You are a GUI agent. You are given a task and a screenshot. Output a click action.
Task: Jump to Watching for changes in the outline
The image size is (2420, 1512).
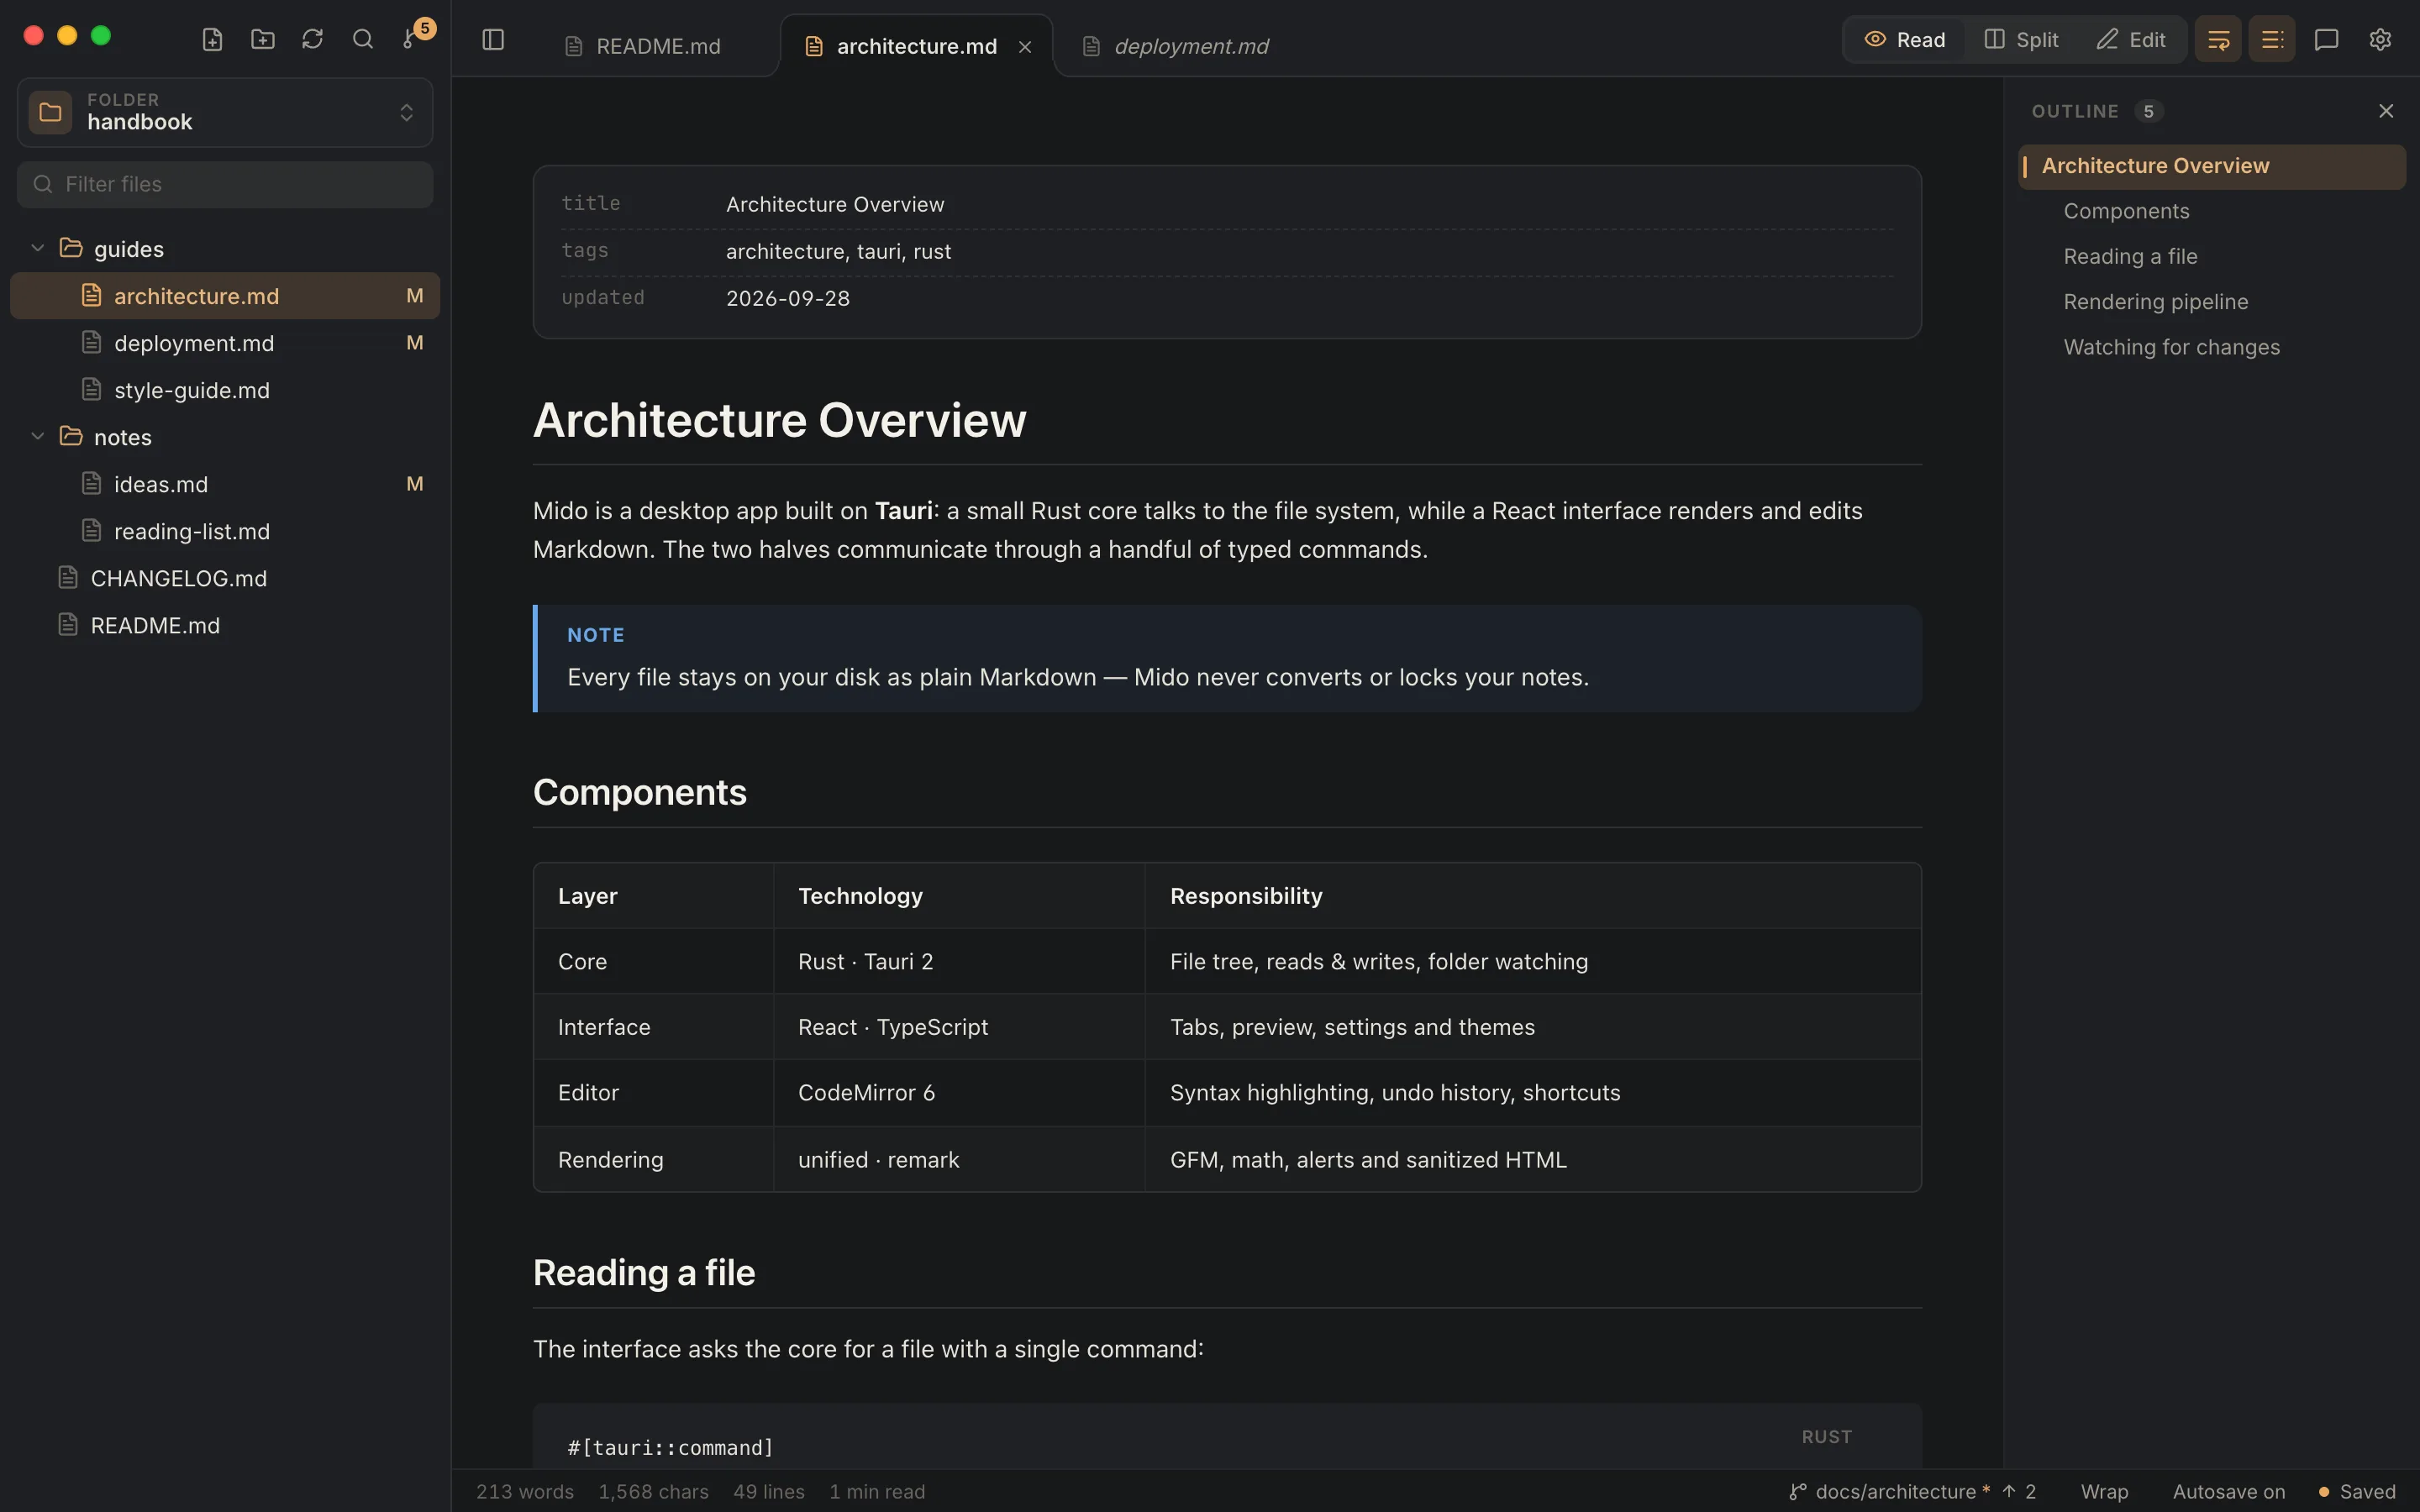(x=2211, y=347)
